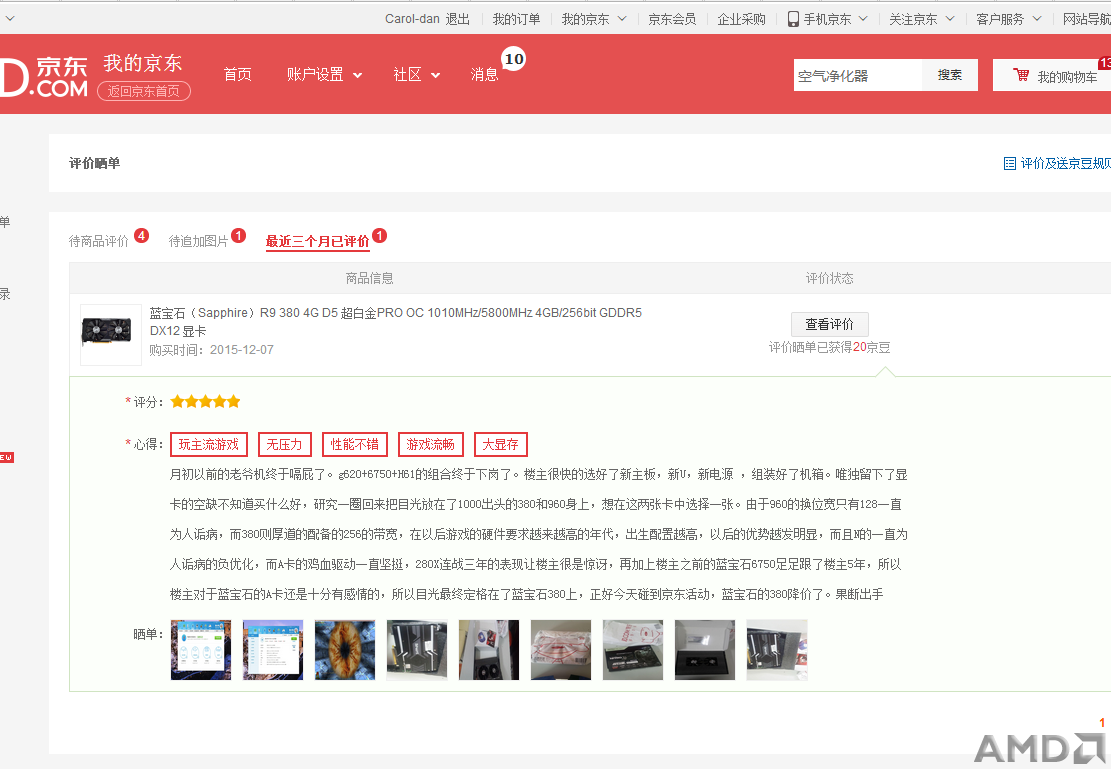Open 评价及送京豆规则 link

[x=1065, y=164]
